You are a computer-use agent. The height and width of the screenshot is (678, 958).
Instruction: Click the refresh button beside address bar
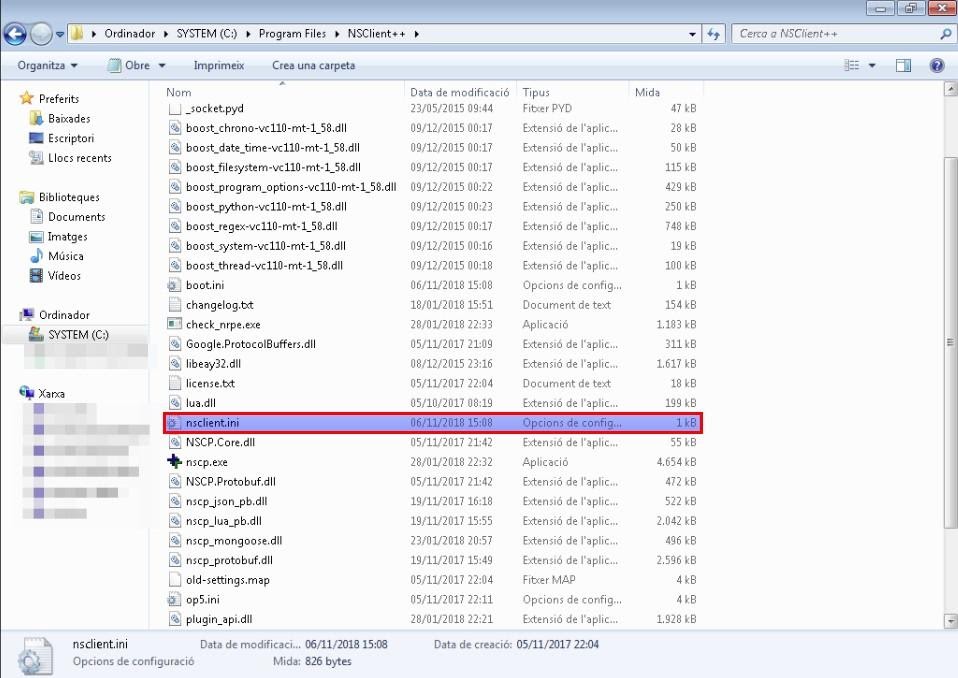[714, 34]
